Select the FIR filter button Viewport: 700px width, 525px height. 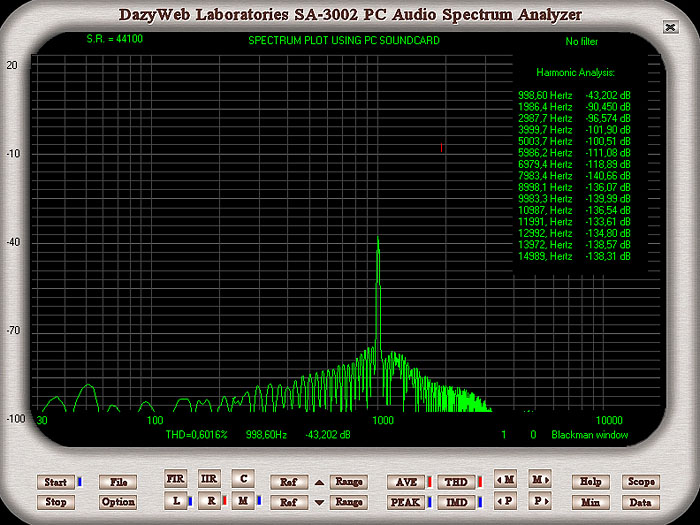tap(176, 478)
